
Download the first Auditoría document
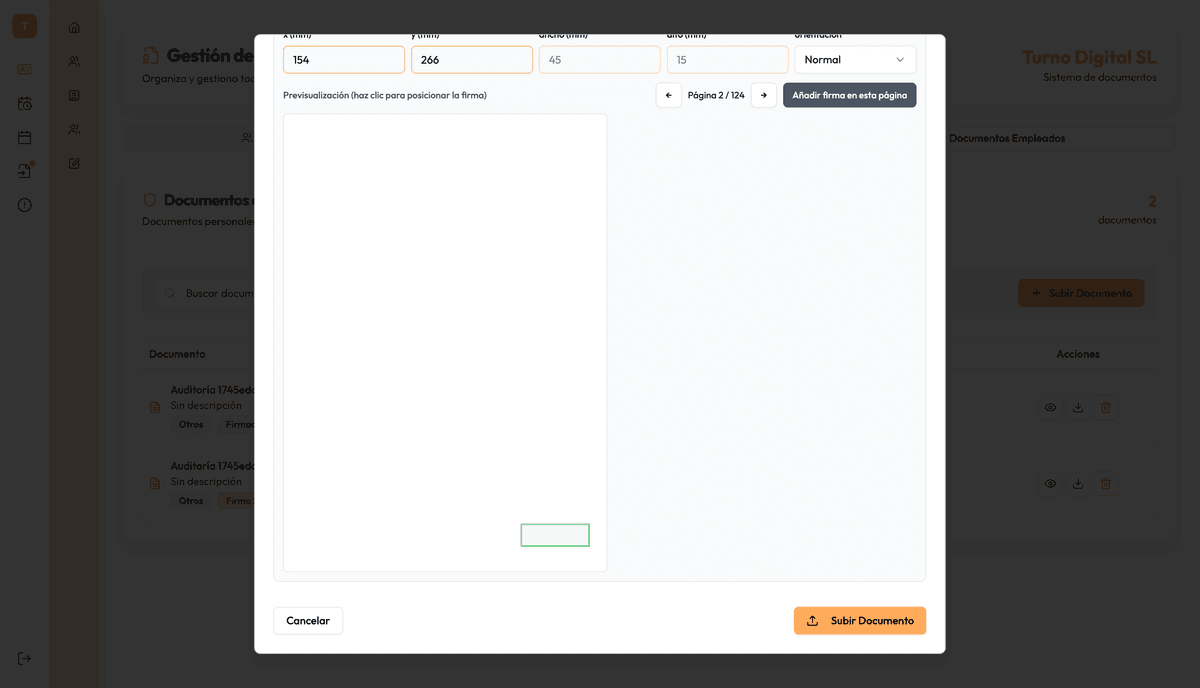pos(1078,408)
